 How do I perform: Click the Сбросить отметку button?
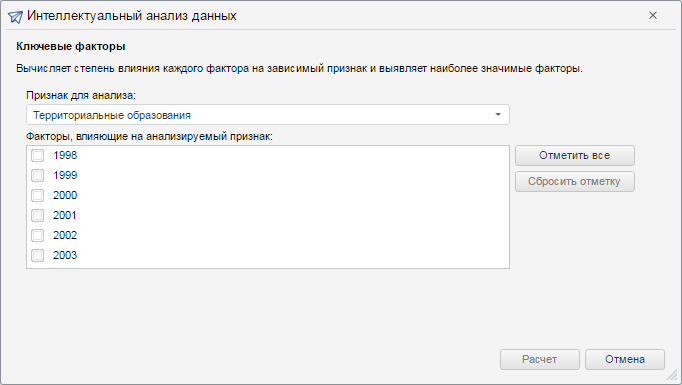[x=575, y=181]
